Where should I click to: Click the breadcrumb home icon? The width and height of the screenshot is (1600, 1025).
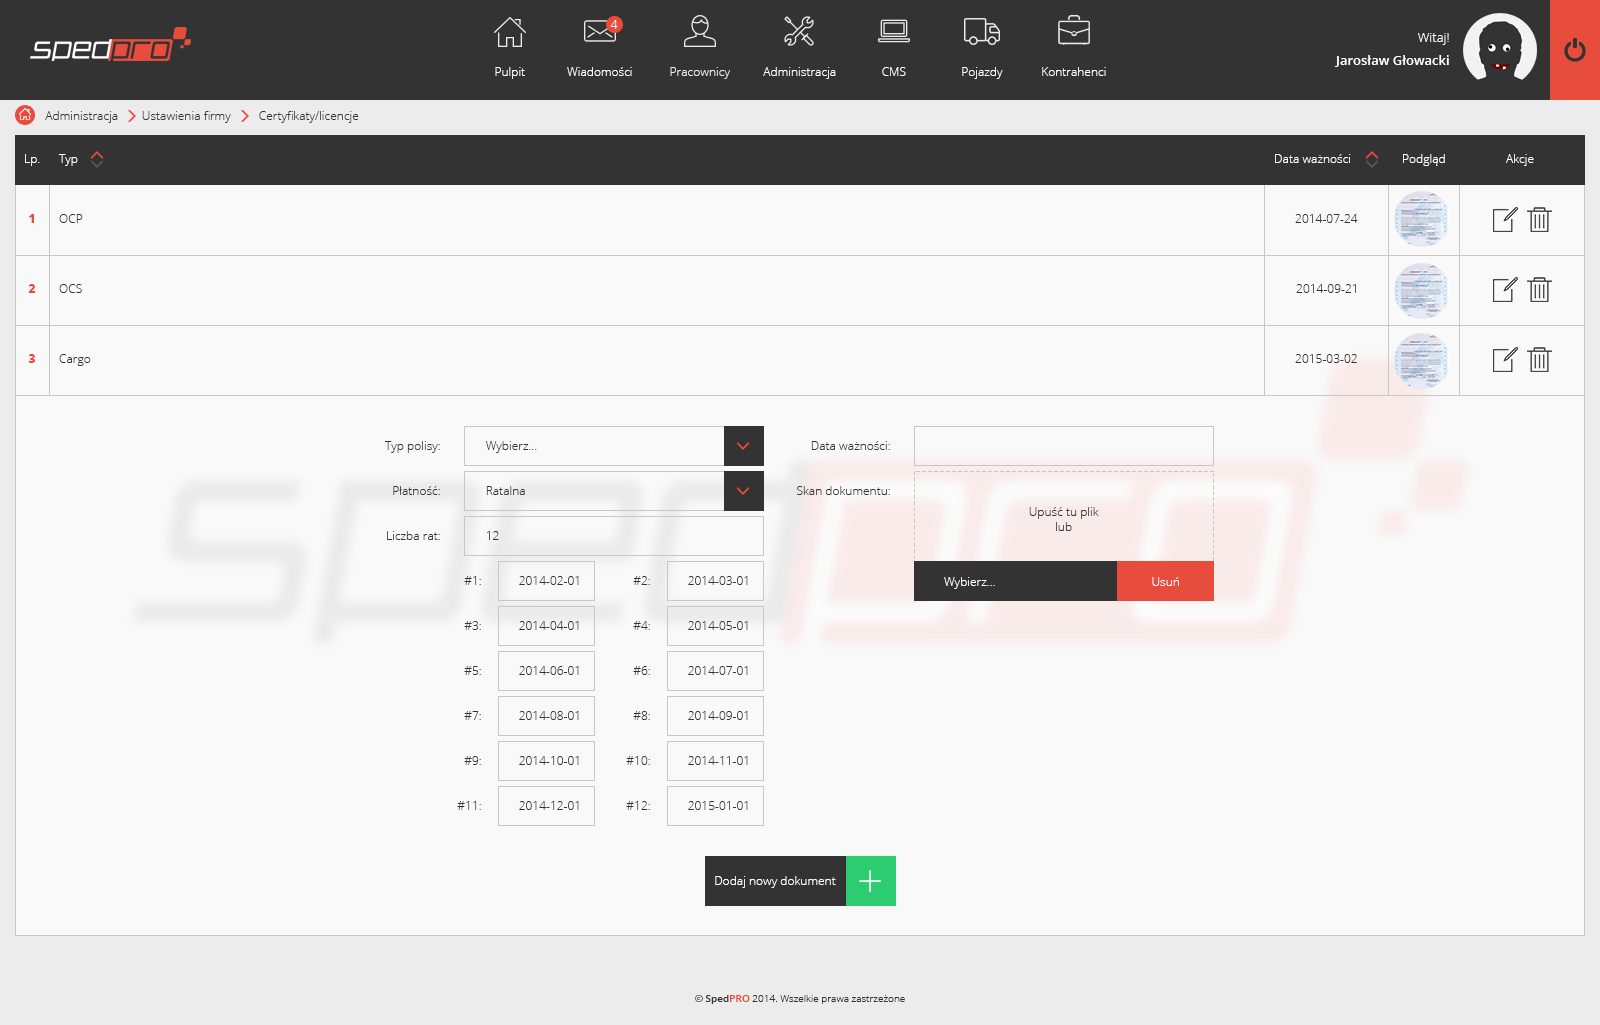[x=25, y=116]
